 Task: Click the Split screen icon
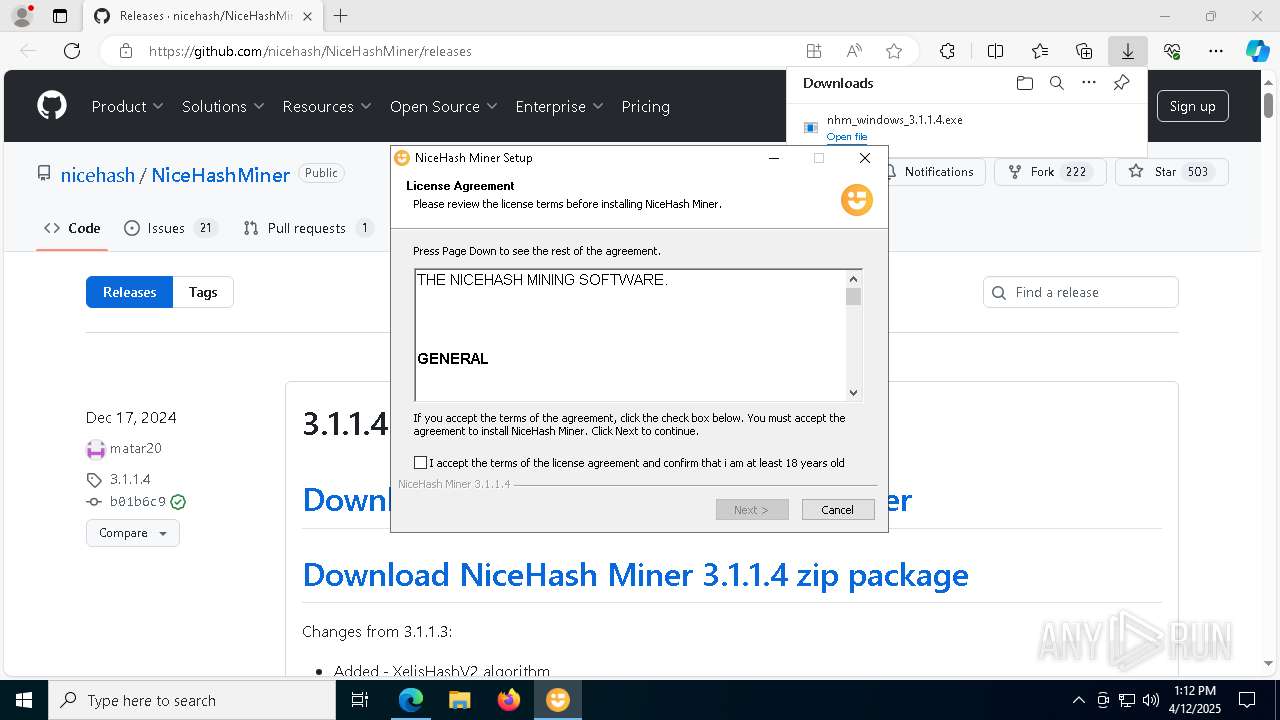coord(995,51)
